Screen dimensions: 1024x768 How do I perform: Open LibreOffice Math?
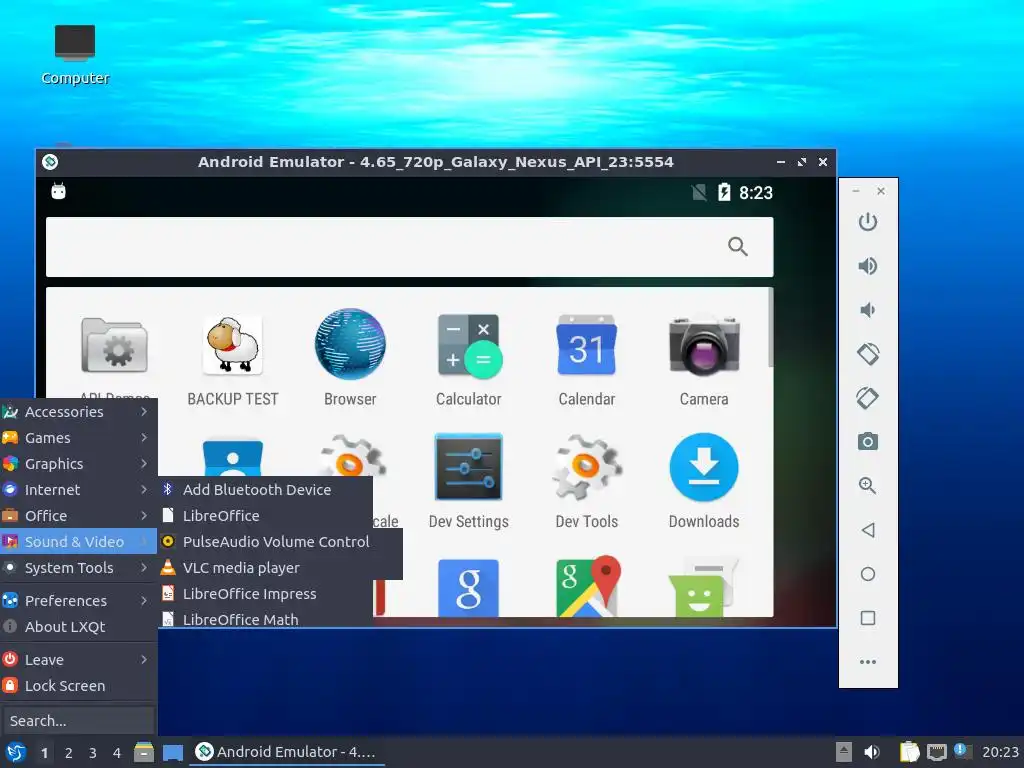[x=265, y=619]
